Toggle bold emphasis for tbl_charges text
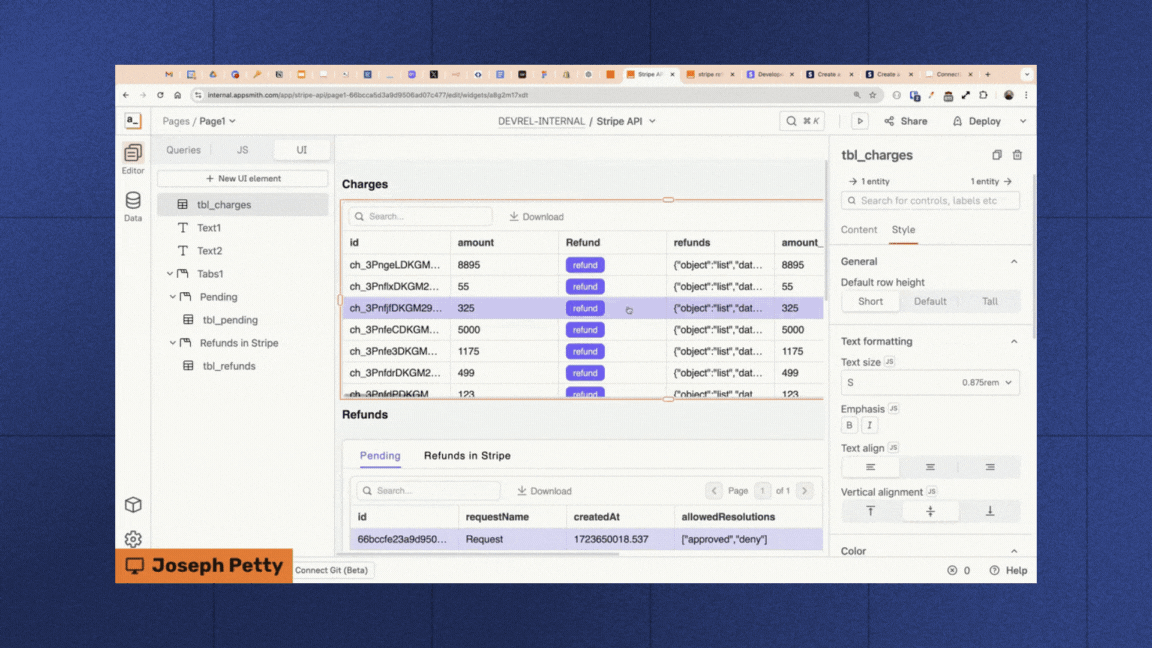 tap(848, 425)
